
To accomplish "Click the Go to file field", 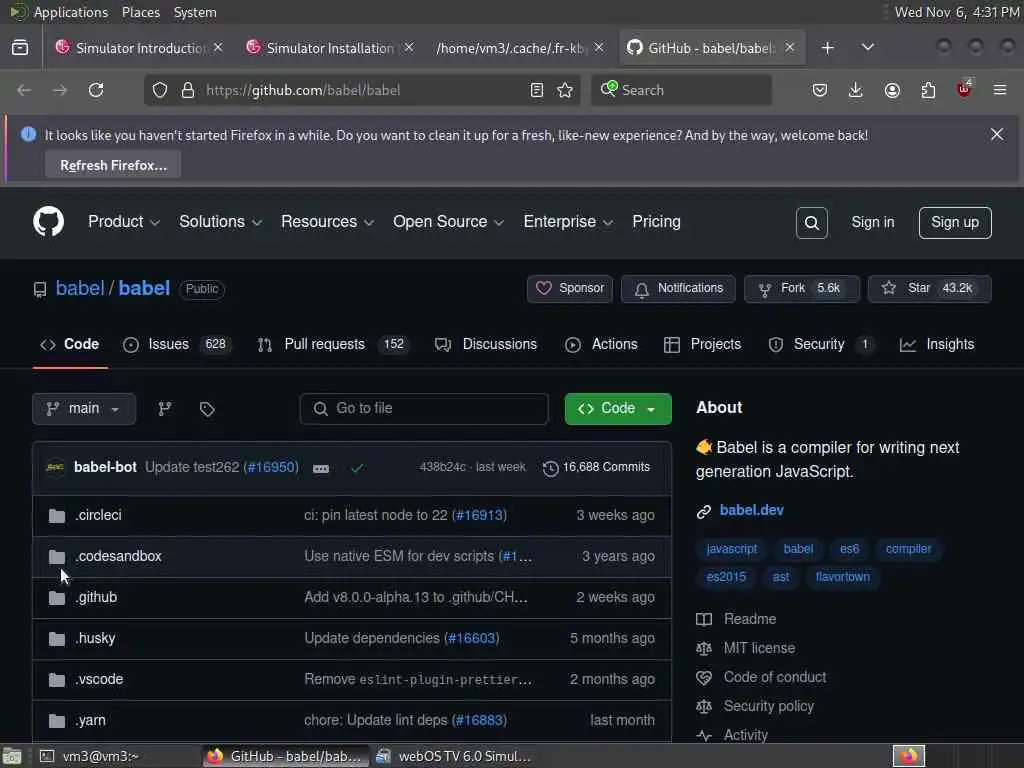I will [424, 409].
